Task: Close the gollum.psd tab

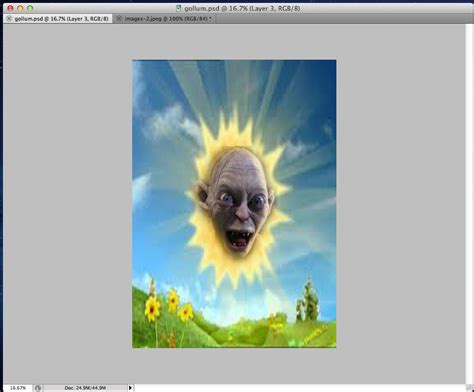Action: [x=9, y=19]
